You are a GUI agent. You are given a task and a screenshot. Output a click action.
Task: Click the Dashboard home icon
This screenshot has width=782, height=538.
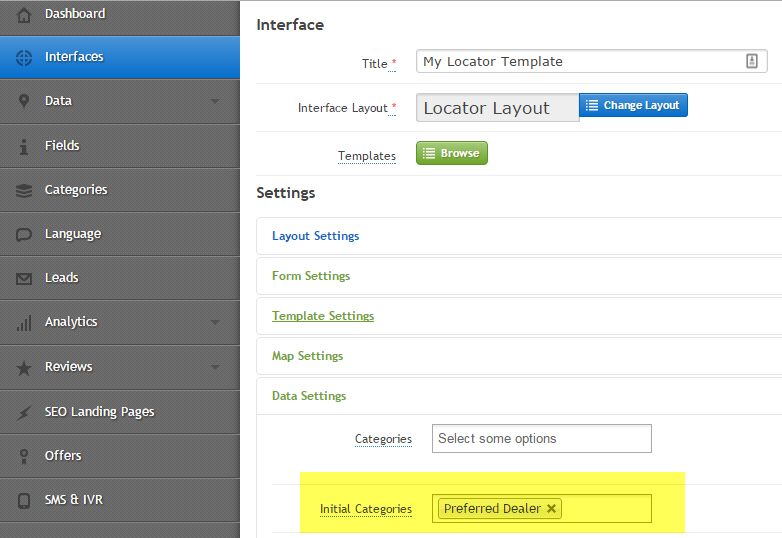point(23,15)
